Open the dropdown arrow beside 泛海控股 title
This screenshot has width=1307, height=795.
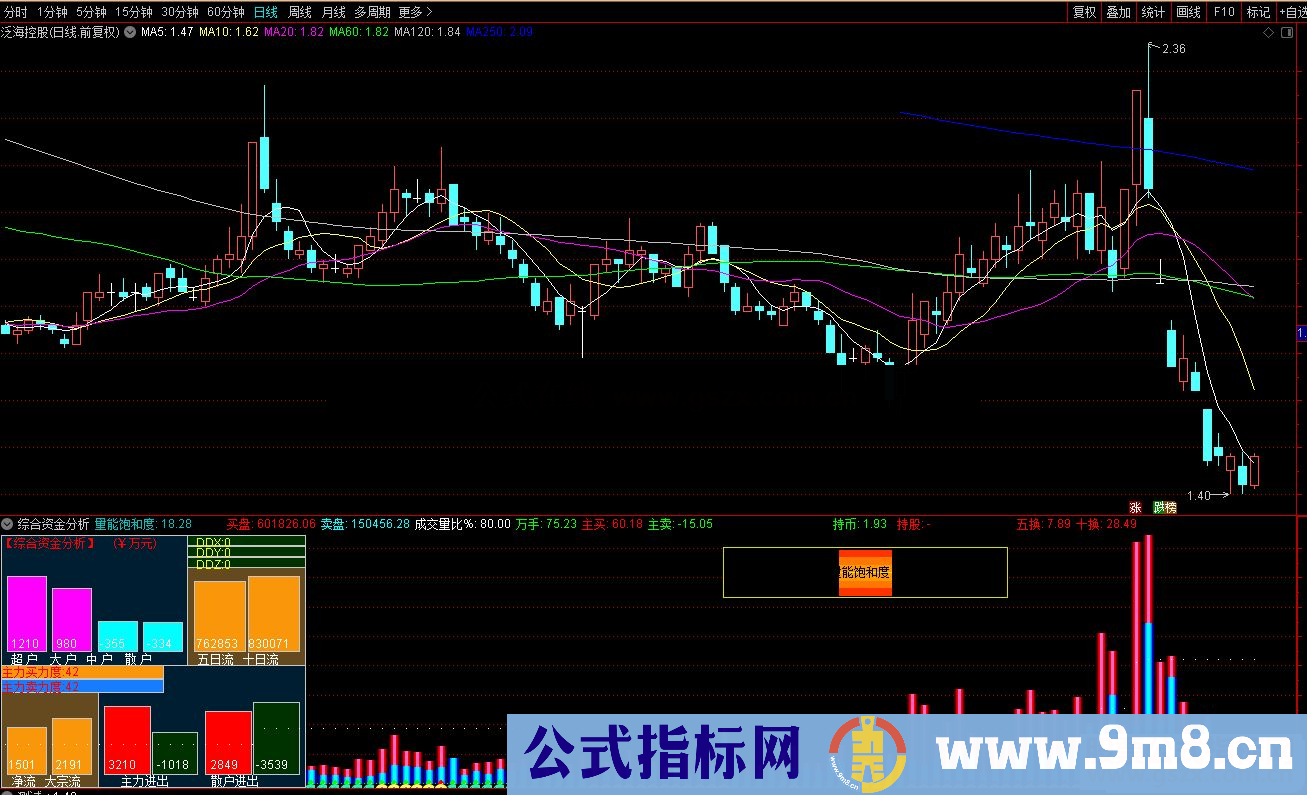tap(129, 31)
